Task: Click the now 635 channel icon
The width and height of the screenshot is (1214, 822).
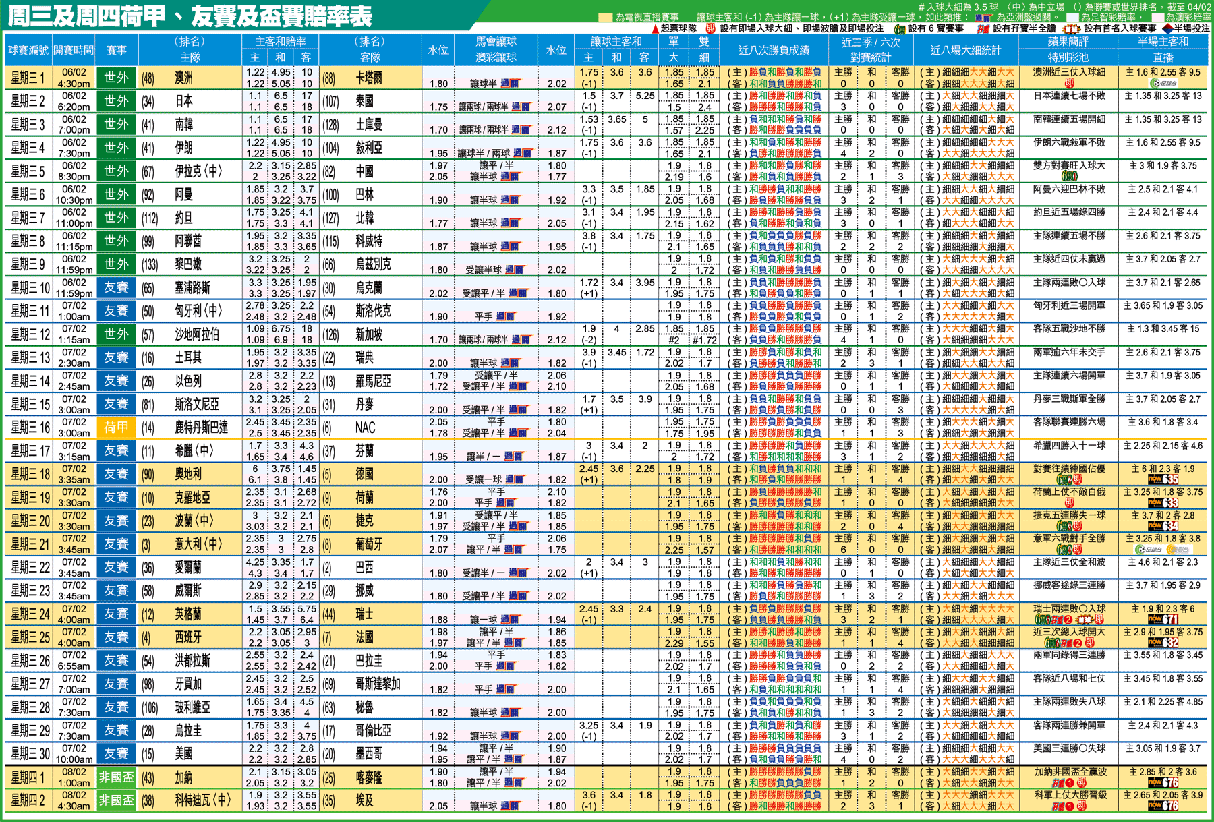Action: click(1163, 479)
